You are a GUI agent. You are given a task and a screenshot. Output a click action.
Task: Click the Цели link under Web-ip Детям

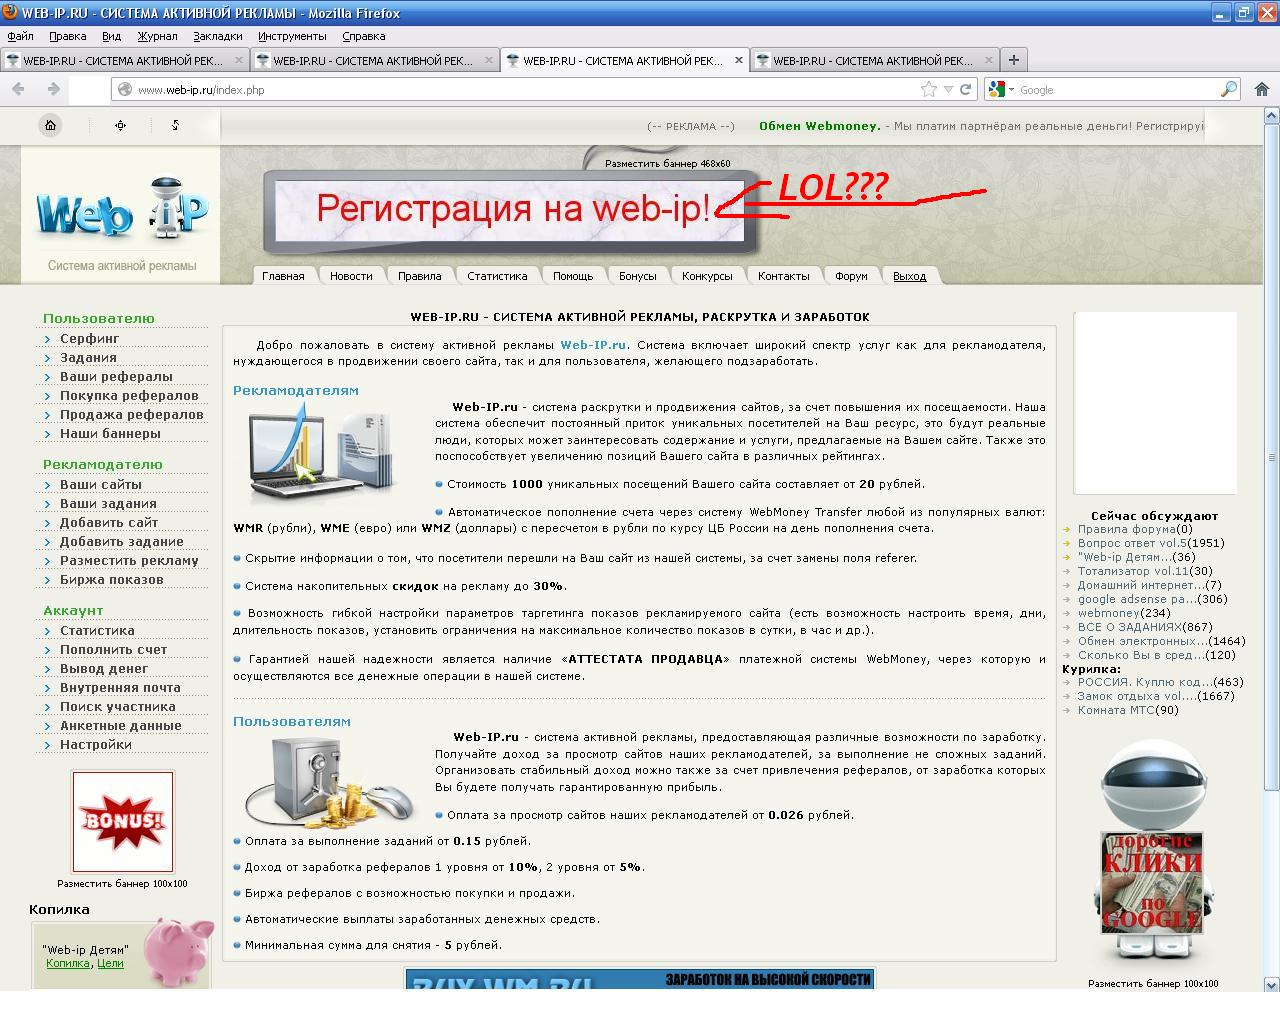click(x=110, y=963)
